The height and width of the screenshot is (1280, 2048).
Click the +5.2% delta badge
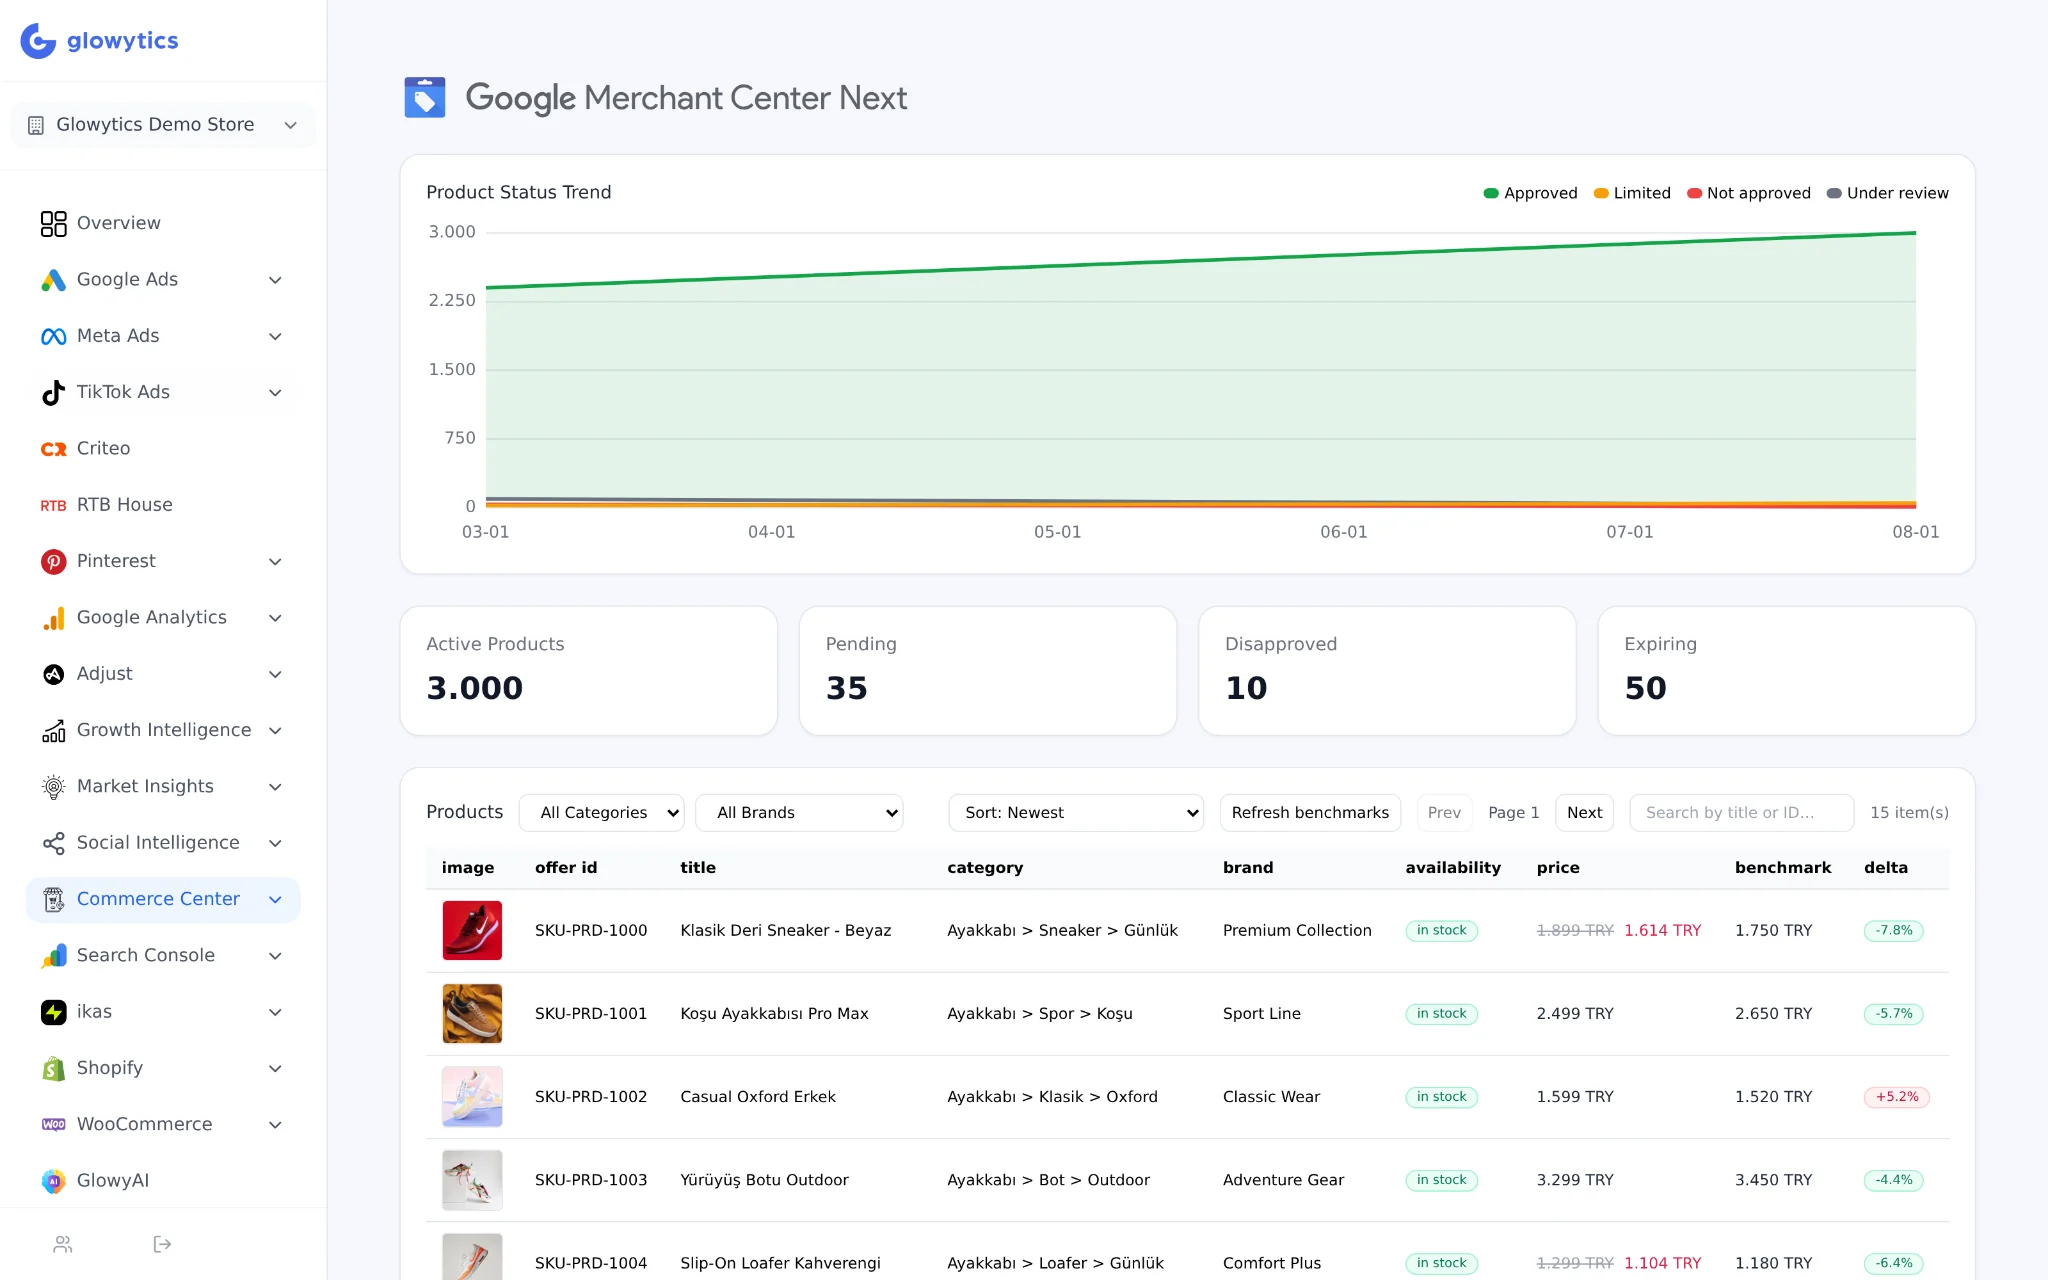tap(1897, 1097)
